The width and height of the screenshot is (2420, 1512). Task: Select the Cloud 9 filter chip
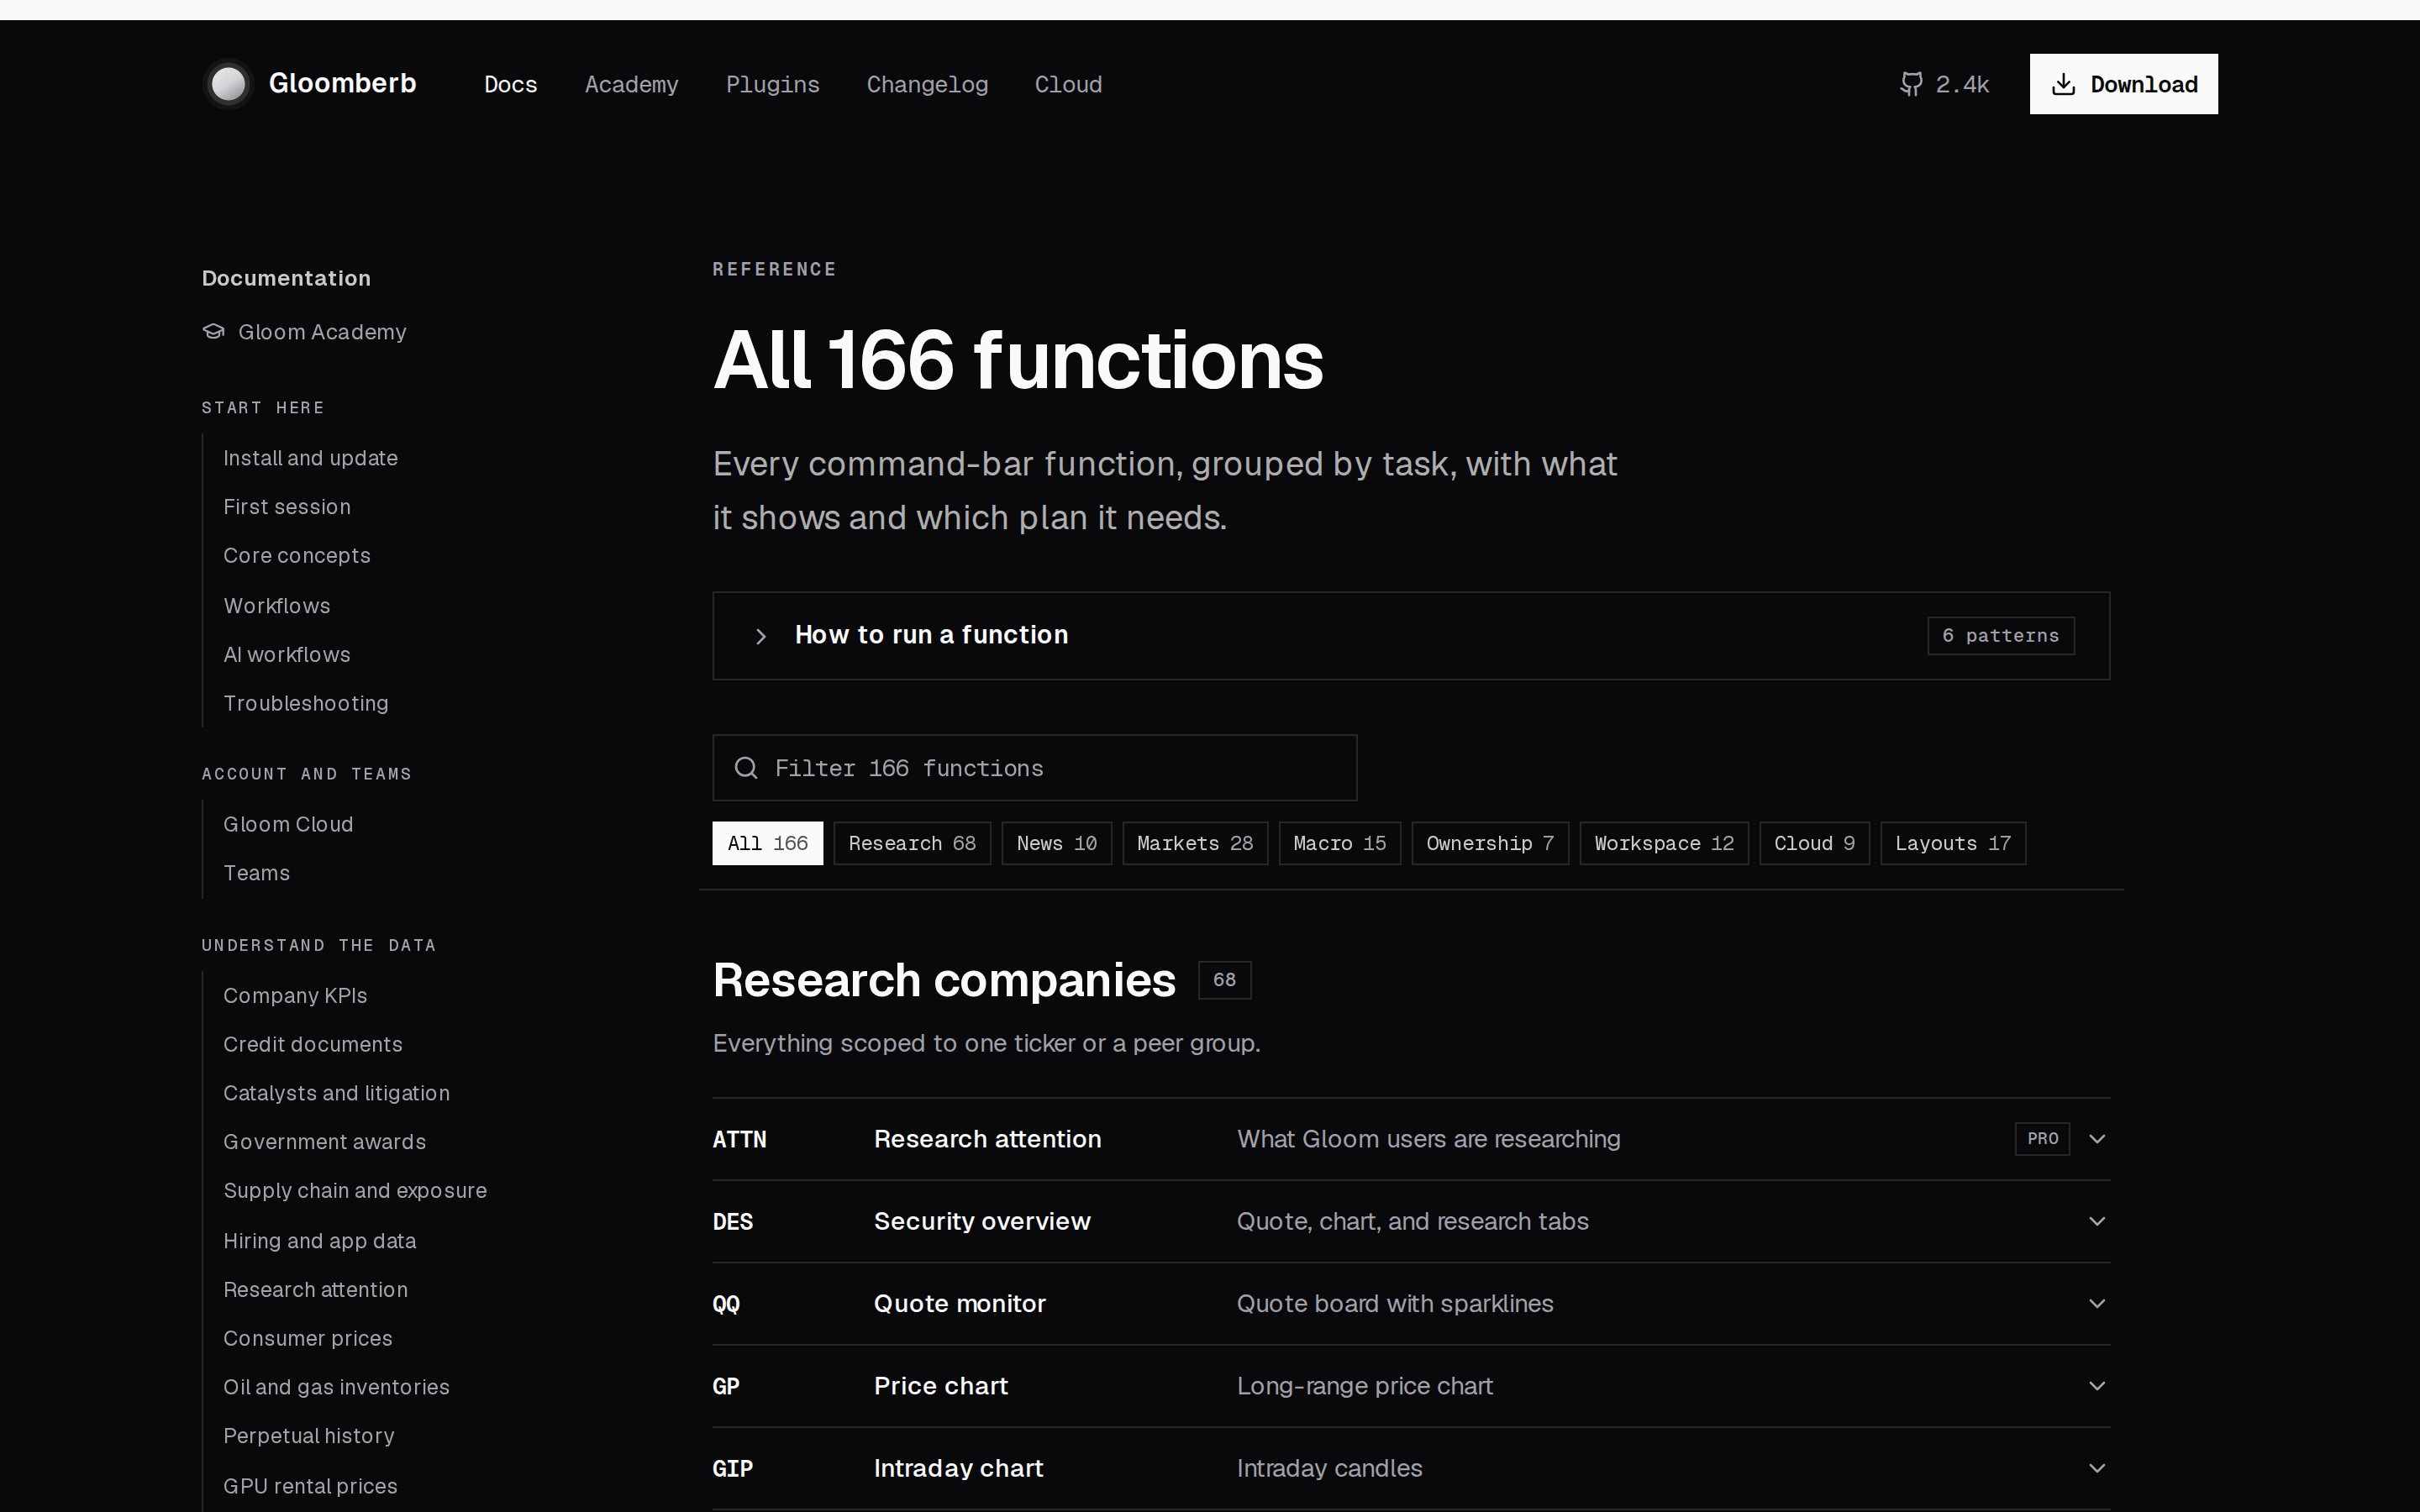[x=1814, y=843]
